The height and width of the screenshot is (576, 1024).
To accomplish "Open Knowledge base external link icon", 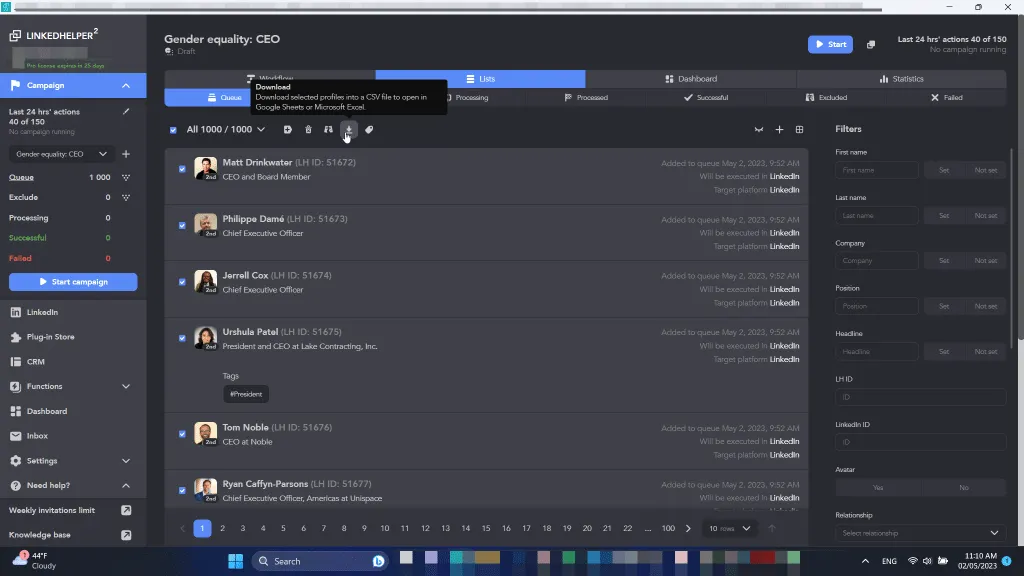I will (126, 535).
